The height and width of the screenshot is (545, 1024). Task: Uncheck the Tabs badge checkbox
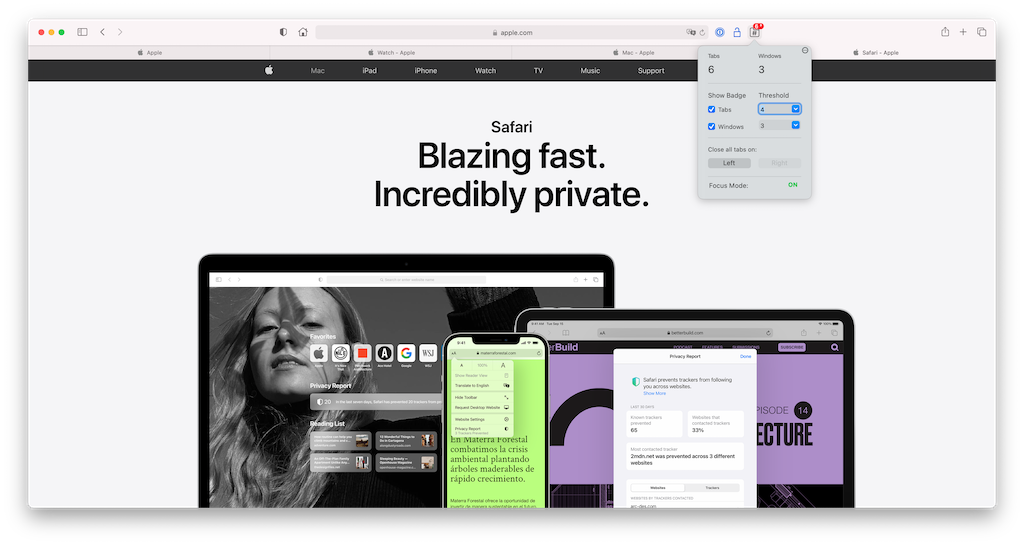711,110
